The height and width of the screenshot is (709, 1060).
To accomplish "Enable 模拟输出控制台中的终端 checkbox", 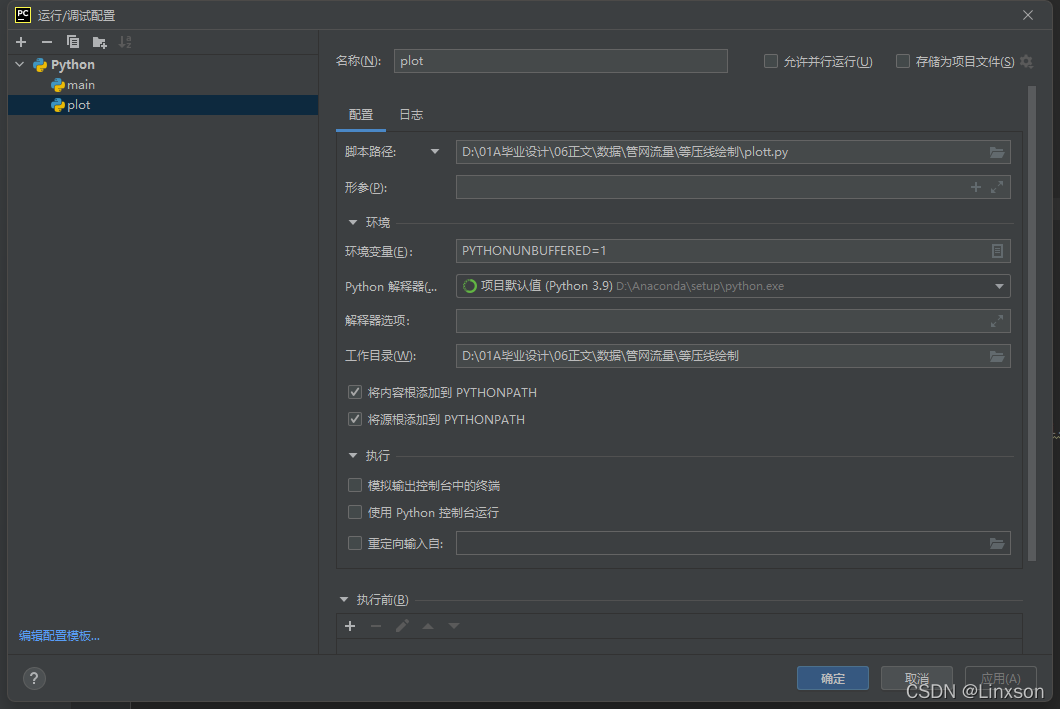I will tap(355, 485).
